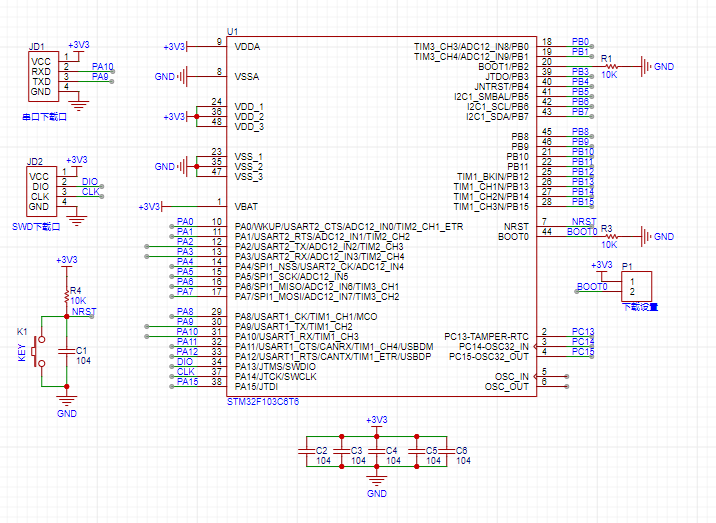Image resolution: width=716 pixels, height=523 pixels.
Task: Click the U1 designator label
Action: (234, 32)
